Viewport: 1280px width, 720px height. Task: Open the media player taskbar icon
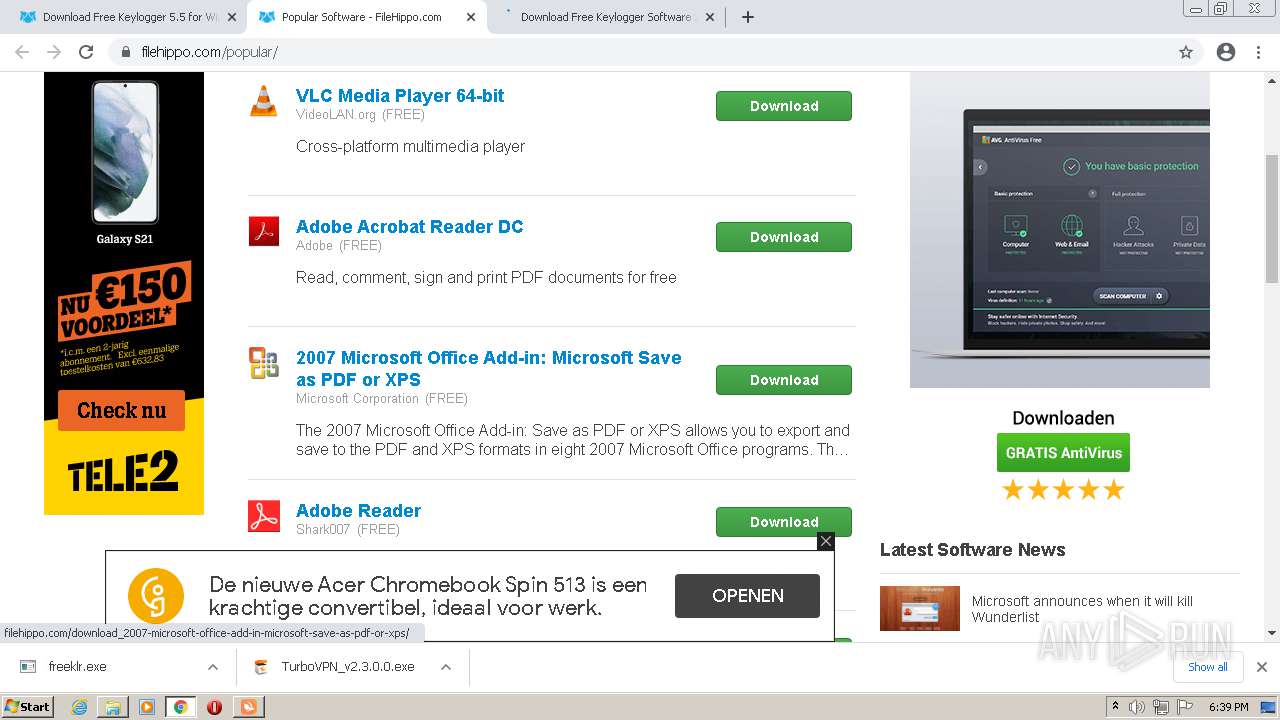pyautogui.click(x=146, y=707)
